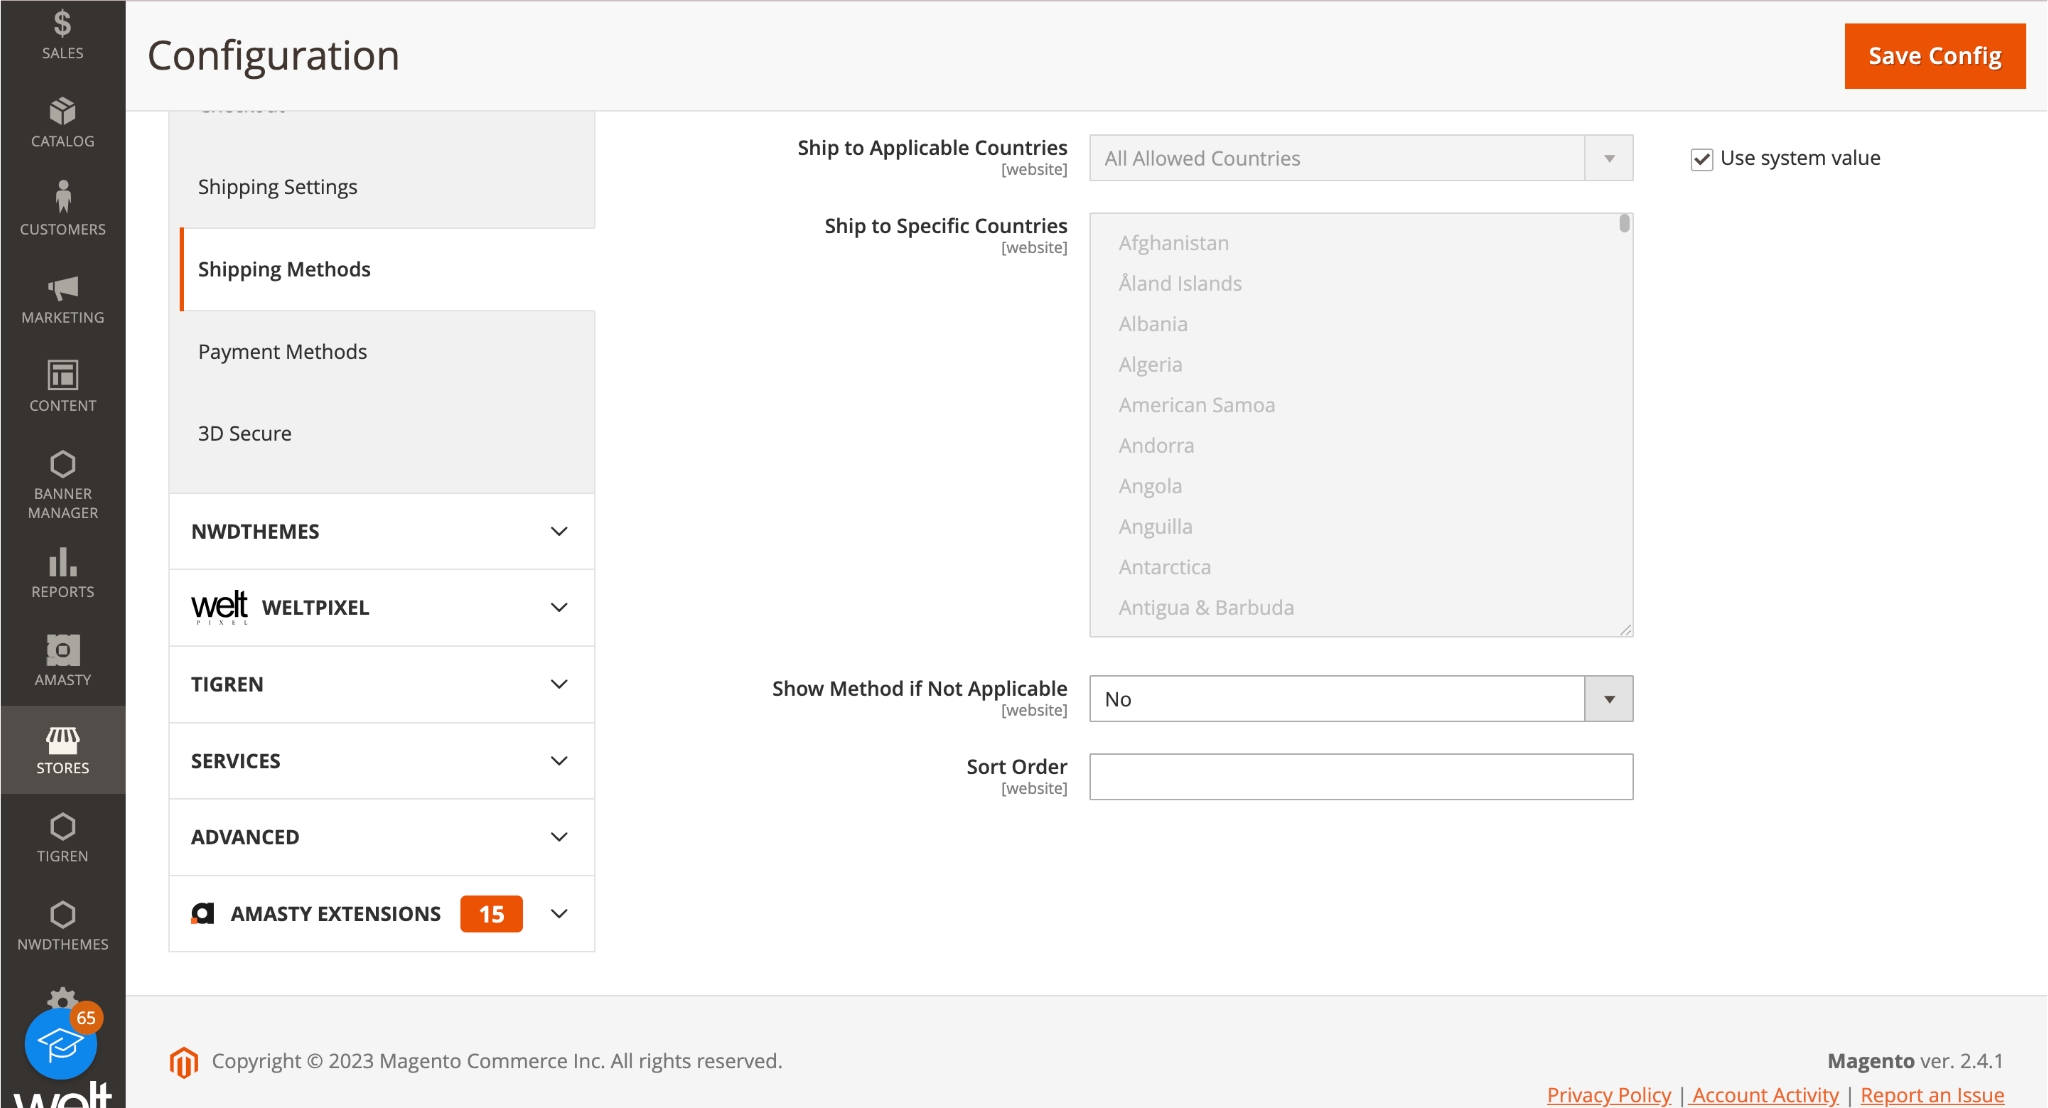The image size is (2048, 1108).
Task: Click the Save Config button
Action: coord(1934,56)
